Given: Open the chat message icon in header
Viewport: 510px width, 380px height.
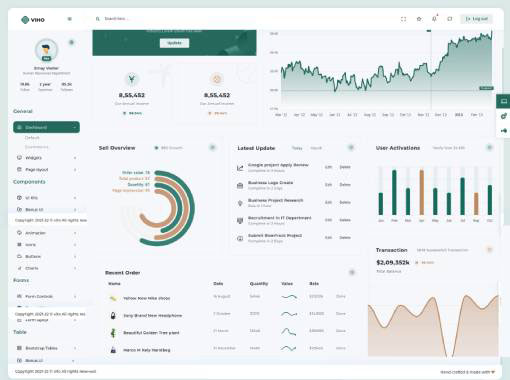Looking at the screenshot, I should click(x=450, y=19).
